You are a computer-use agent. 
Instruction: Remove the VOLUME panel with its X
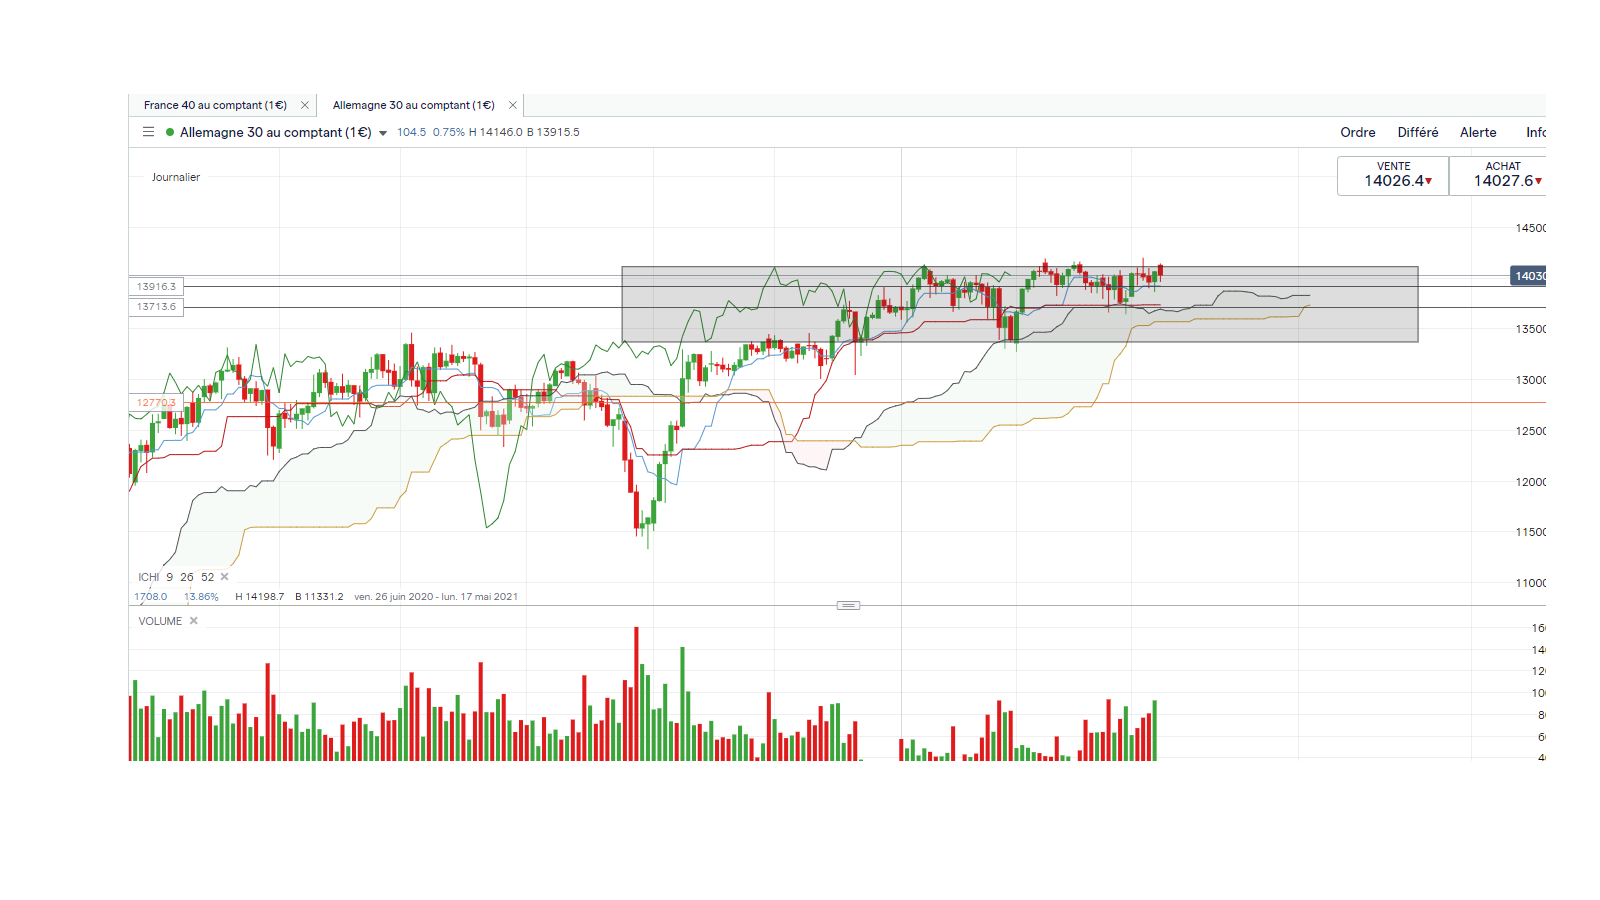point(194,621)
